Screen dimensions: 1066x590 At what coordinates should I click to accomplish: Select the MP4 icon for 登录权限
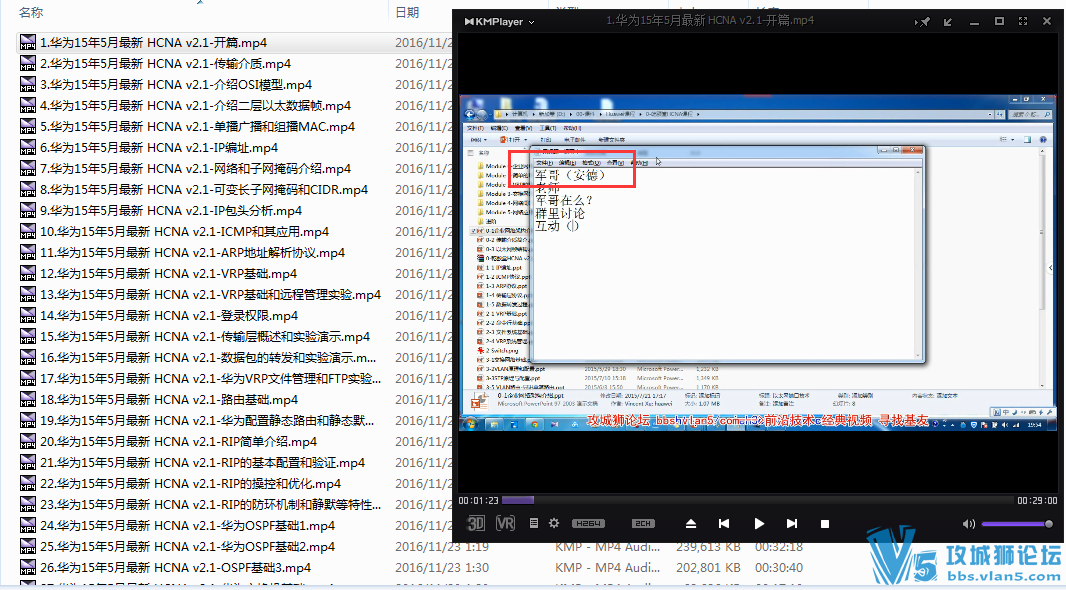(x=28, y=316)
